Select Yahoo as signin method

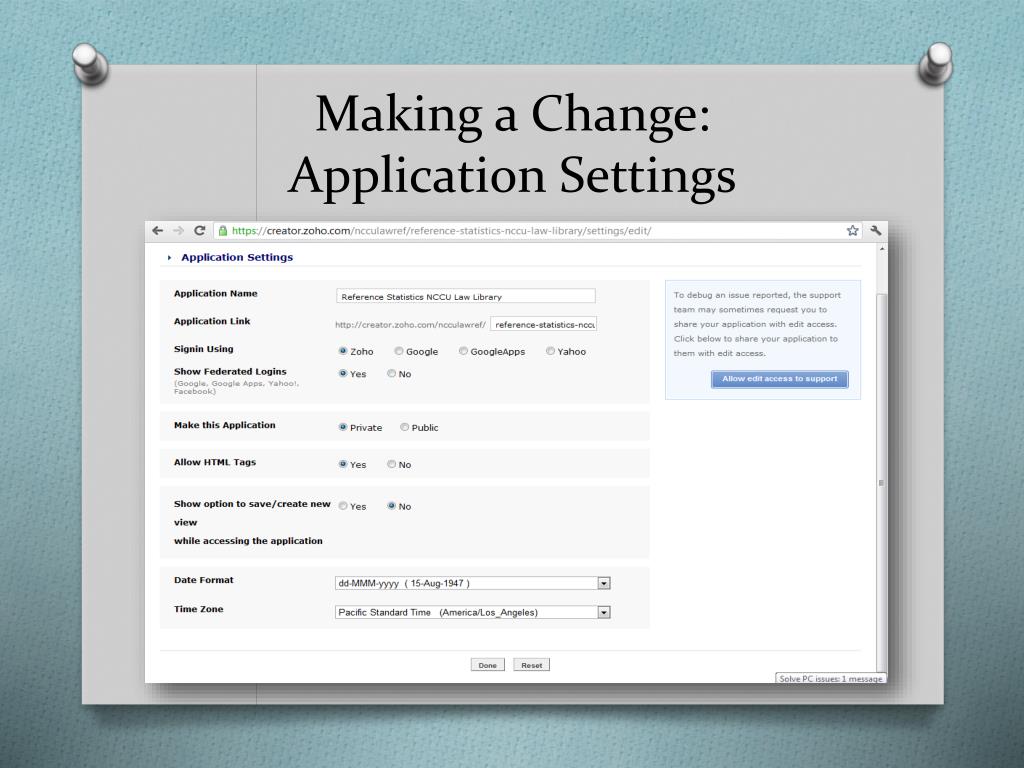[x=551, y=351]
